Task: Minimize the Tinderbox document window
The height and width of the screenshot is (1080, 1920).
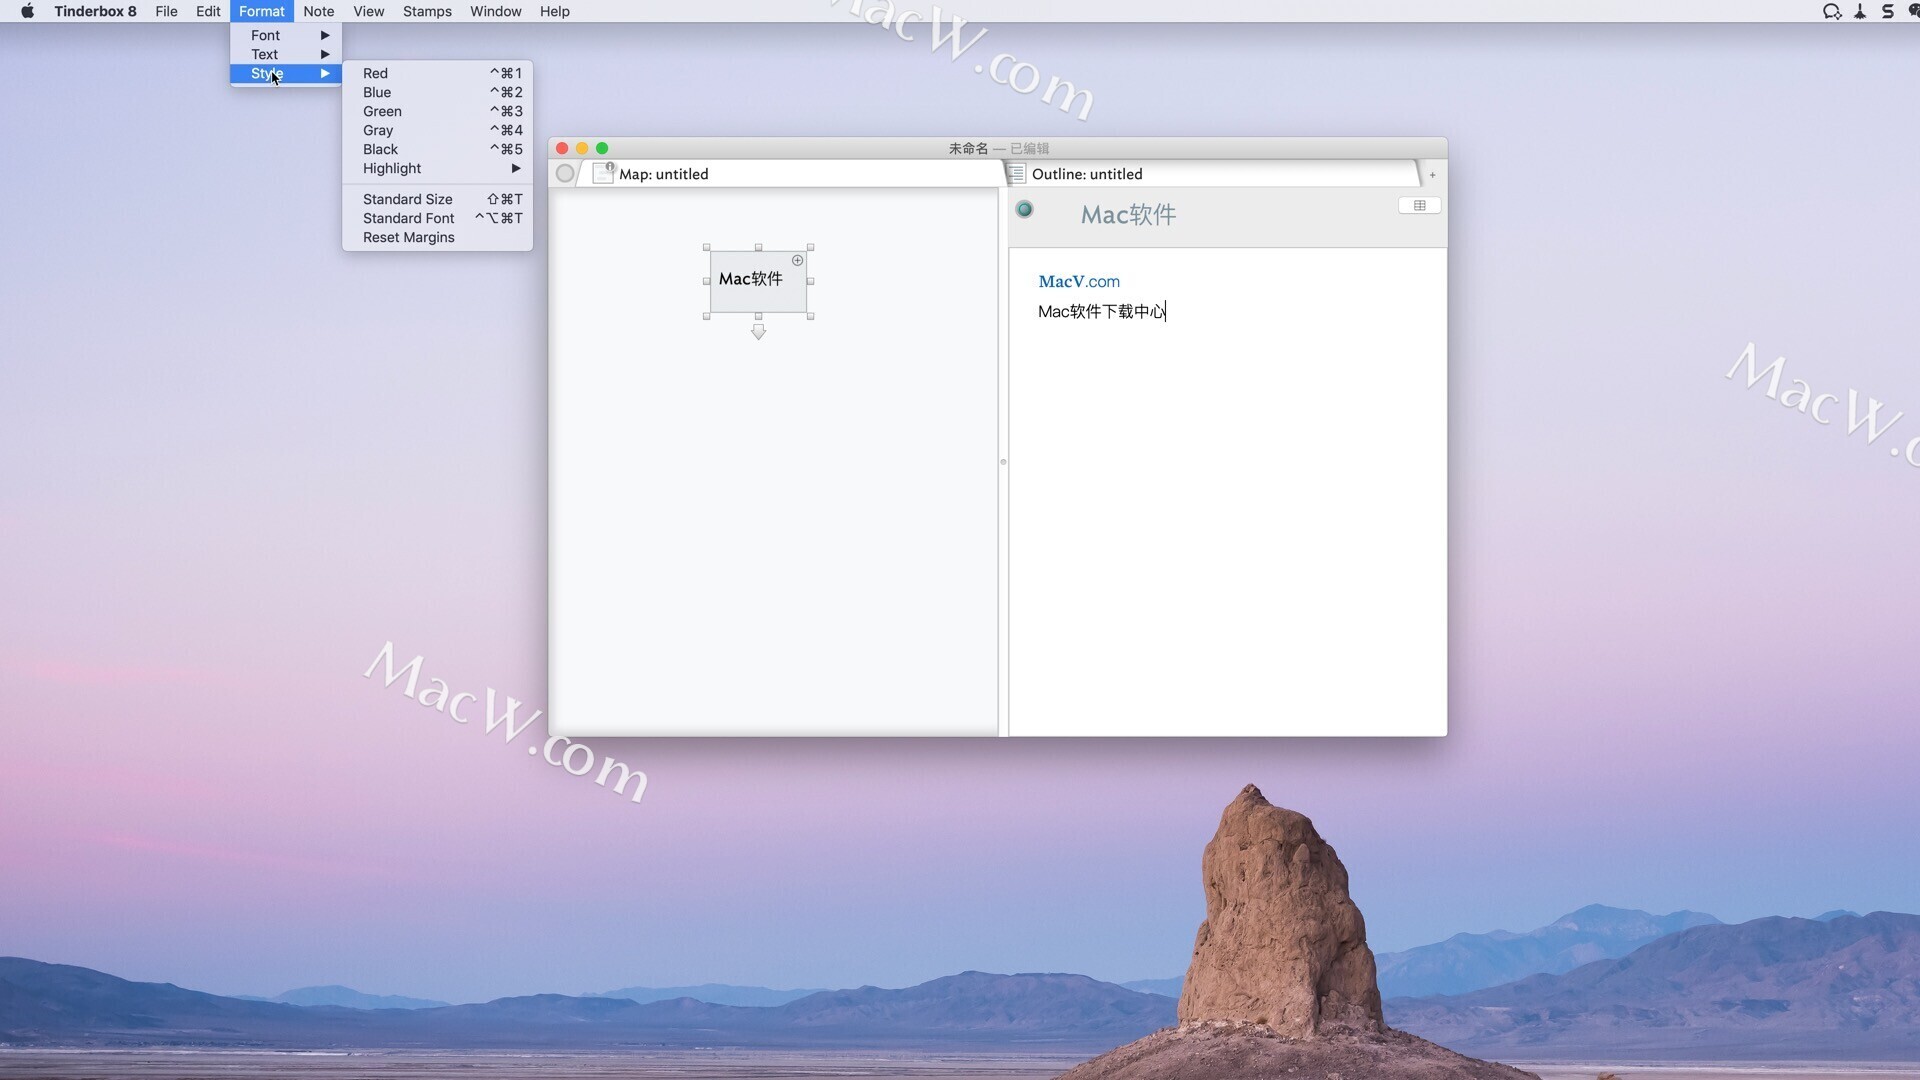Action: [x=582, y=148]
